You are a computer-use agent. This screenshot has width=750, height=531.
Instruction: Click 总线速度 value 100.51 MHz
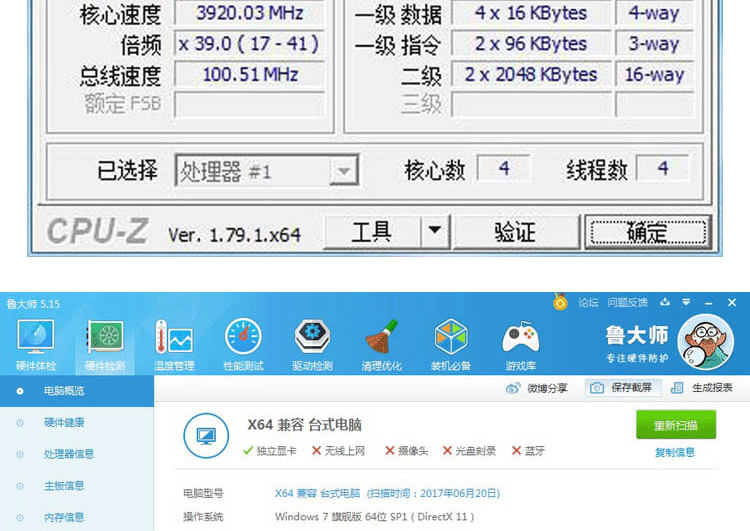point(250,75)
